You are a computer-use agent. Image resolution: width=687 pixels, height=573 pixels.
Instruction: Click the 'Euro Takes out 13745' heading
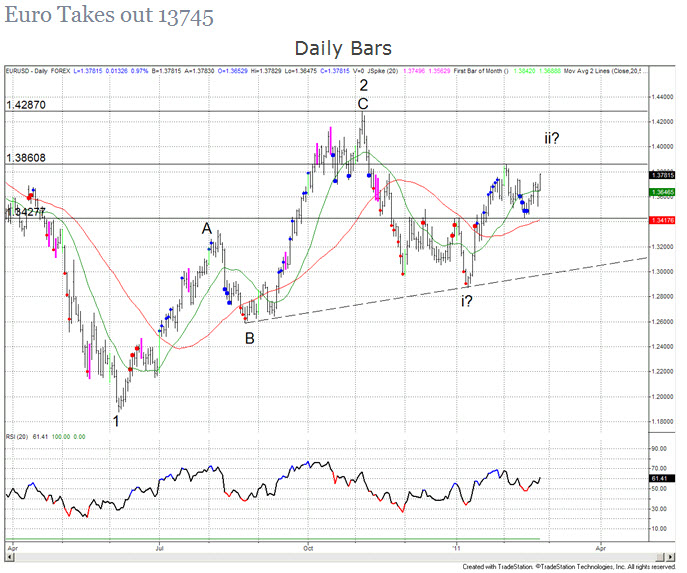pyautogui.click(x=109, y=16)
